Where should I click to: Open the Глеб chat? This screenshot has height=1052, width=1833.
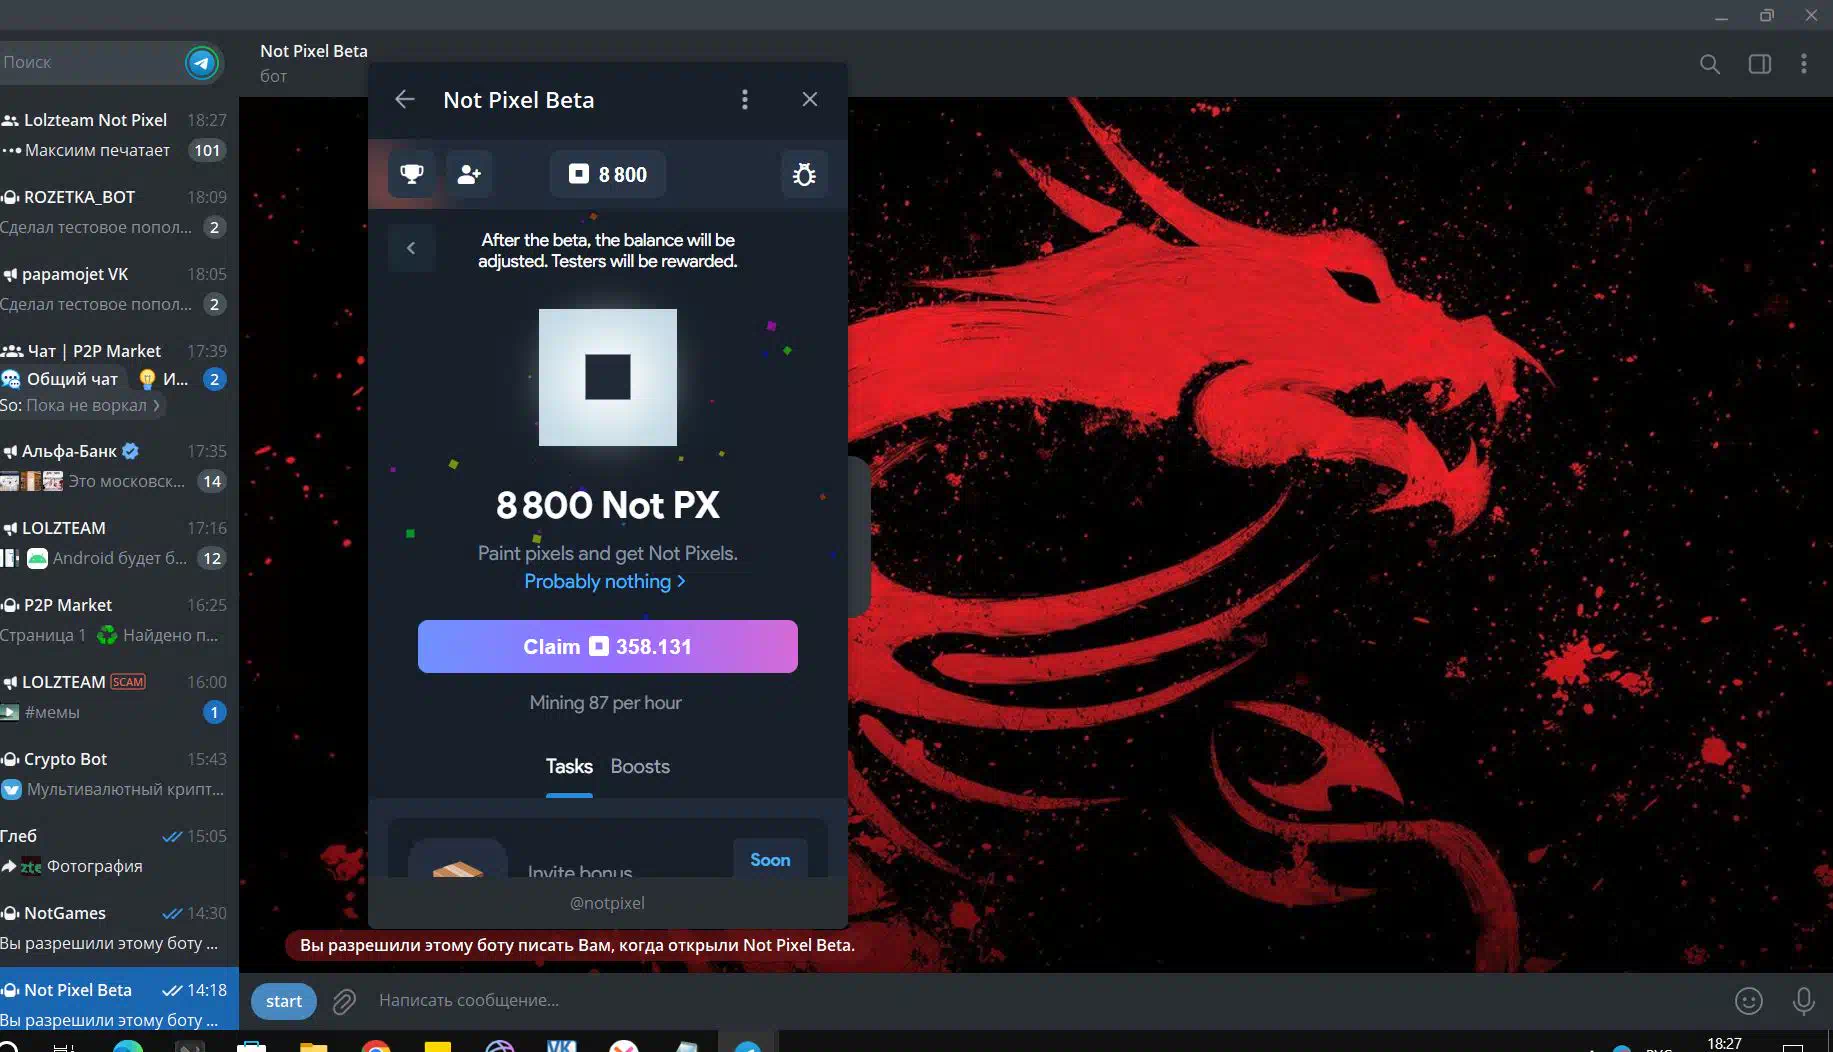pos(119,851)
